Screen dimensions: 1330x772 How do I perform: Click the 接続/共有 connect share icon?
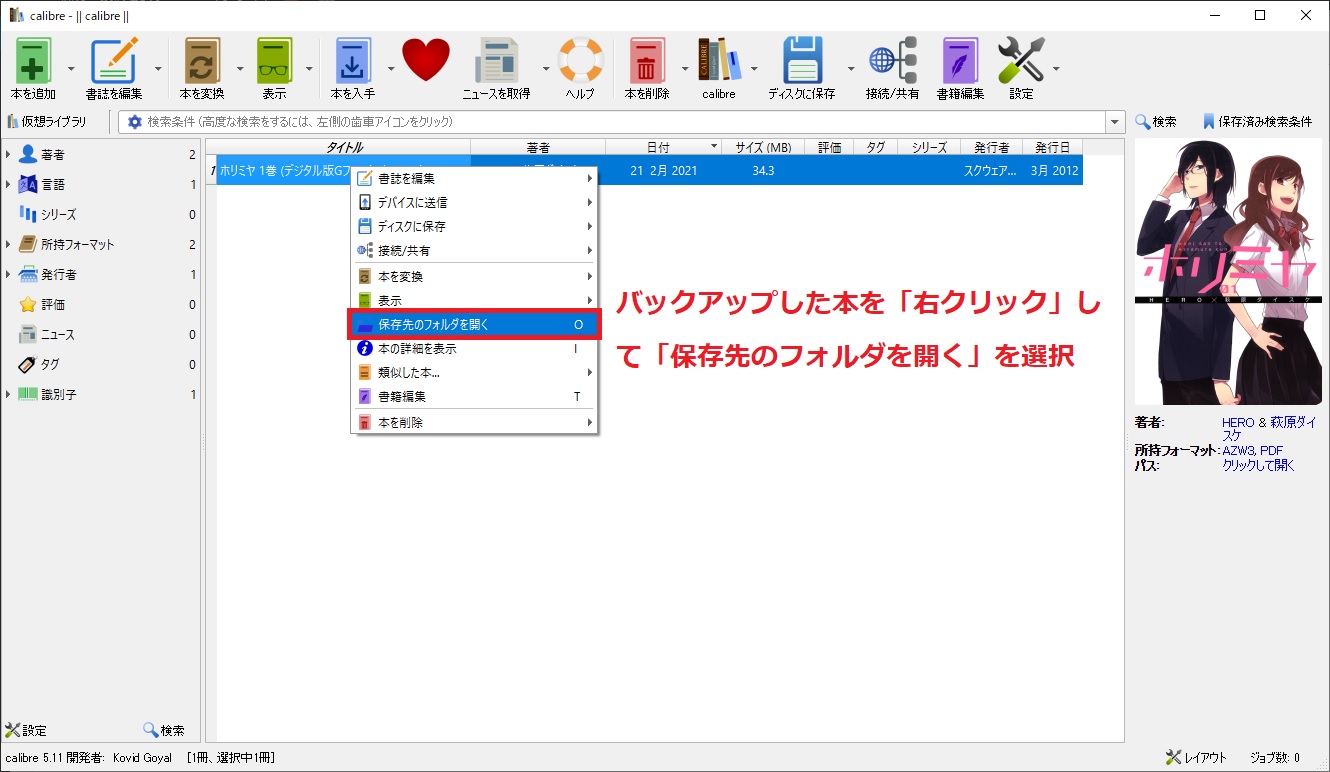(x=892, y=62)
